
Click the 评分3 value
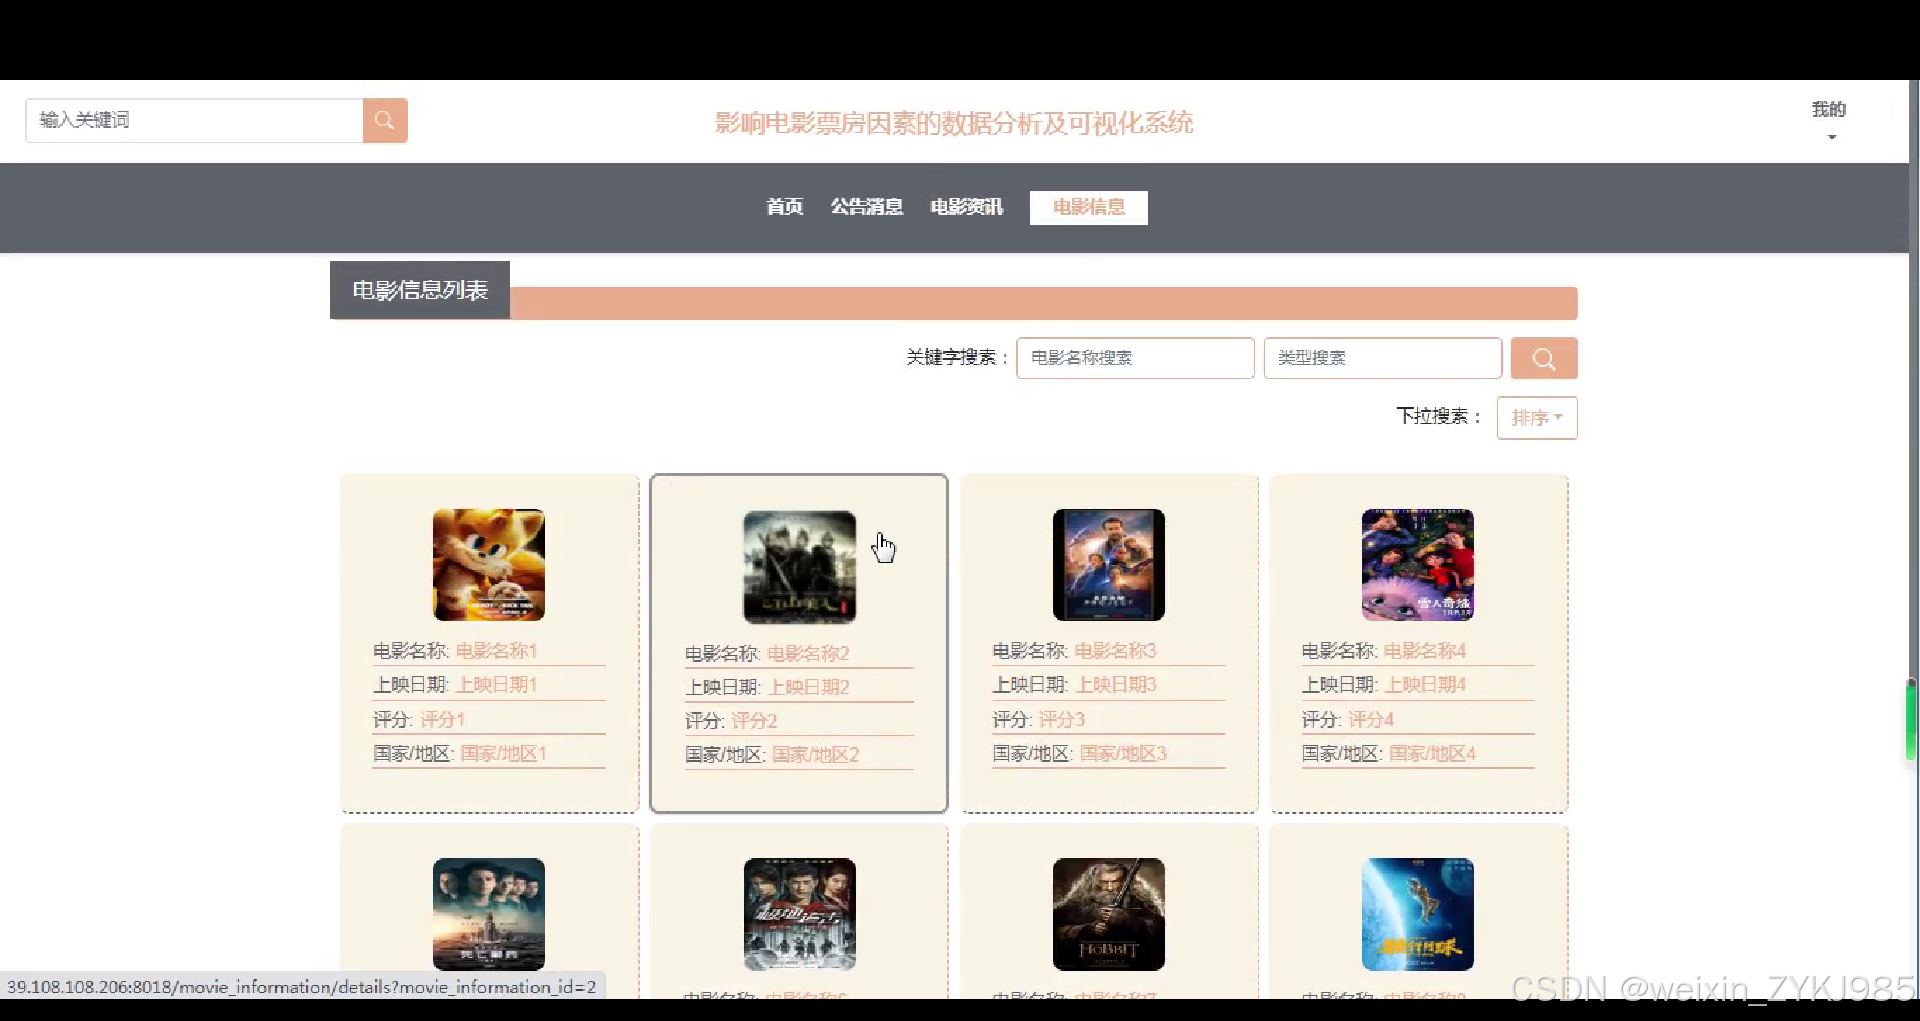point(1062,720)
